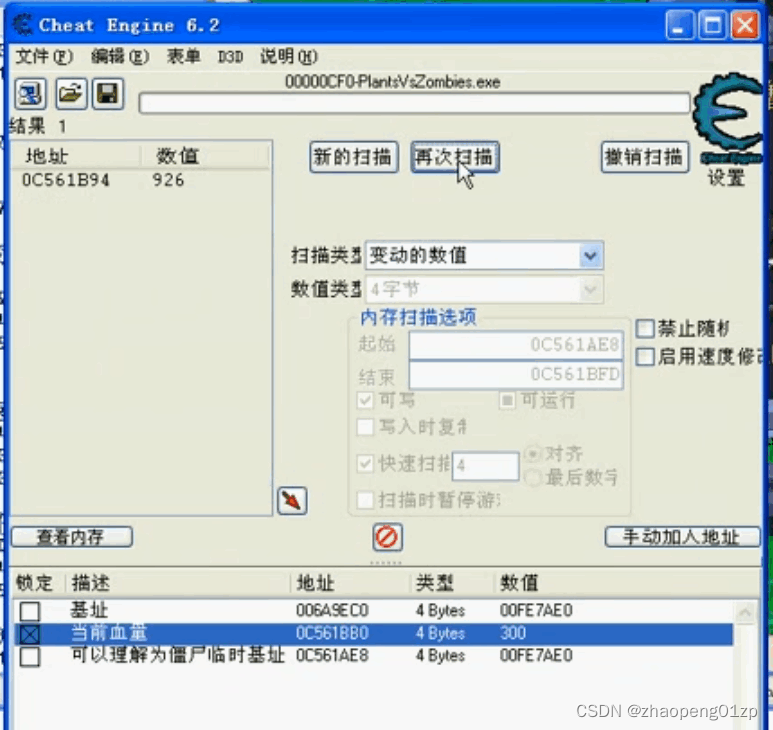Click the Cheat Engine logo settings
The image size is (773, 730).
coord(728,117)
